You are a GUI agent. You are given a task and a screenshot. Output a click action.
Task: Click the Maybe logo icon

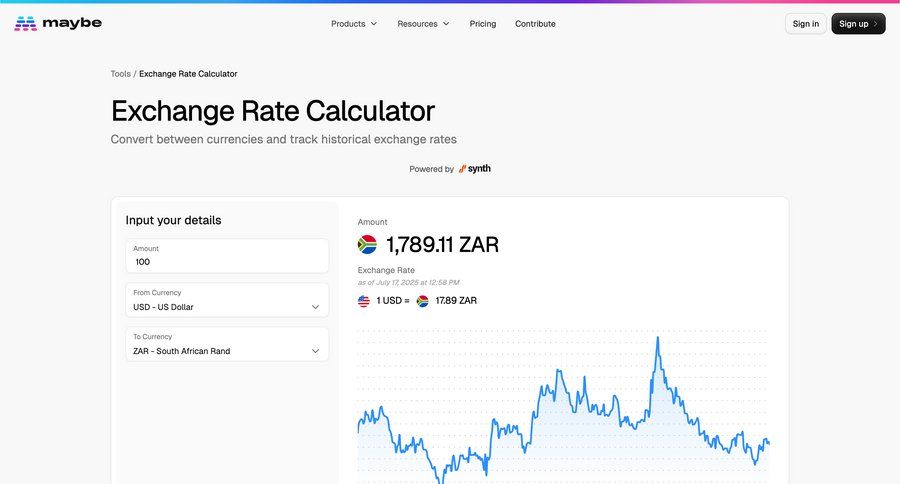click(25, 24)
